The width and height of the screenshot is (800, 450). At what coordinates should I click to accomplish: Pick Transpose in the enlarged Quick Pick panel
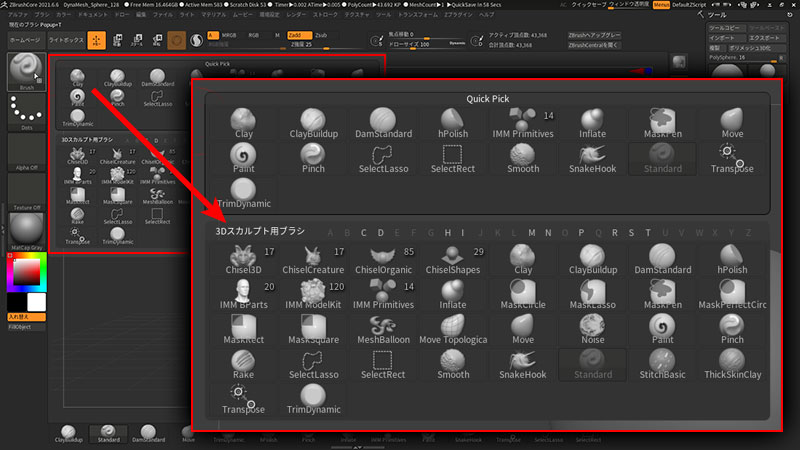(732, 159)
